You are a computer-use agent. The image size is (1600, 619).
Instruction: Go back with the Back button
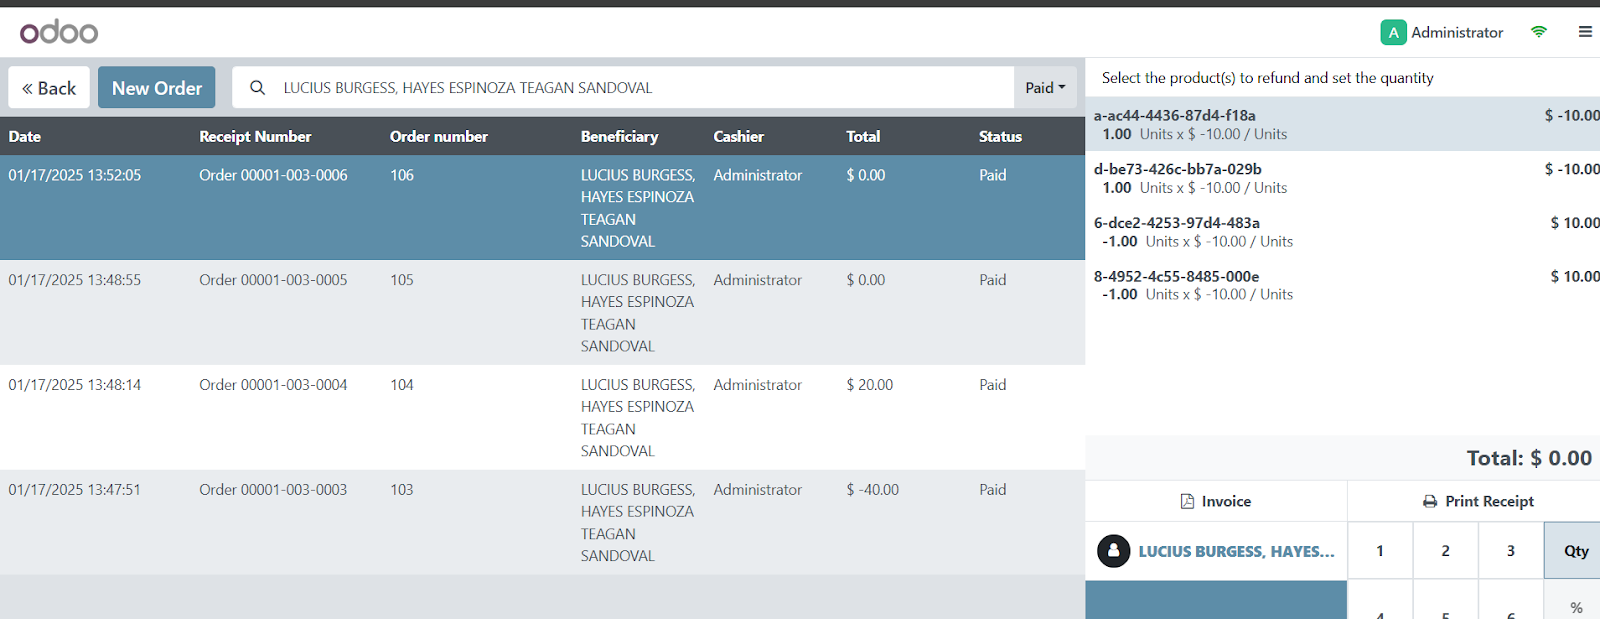pos(49,88)
